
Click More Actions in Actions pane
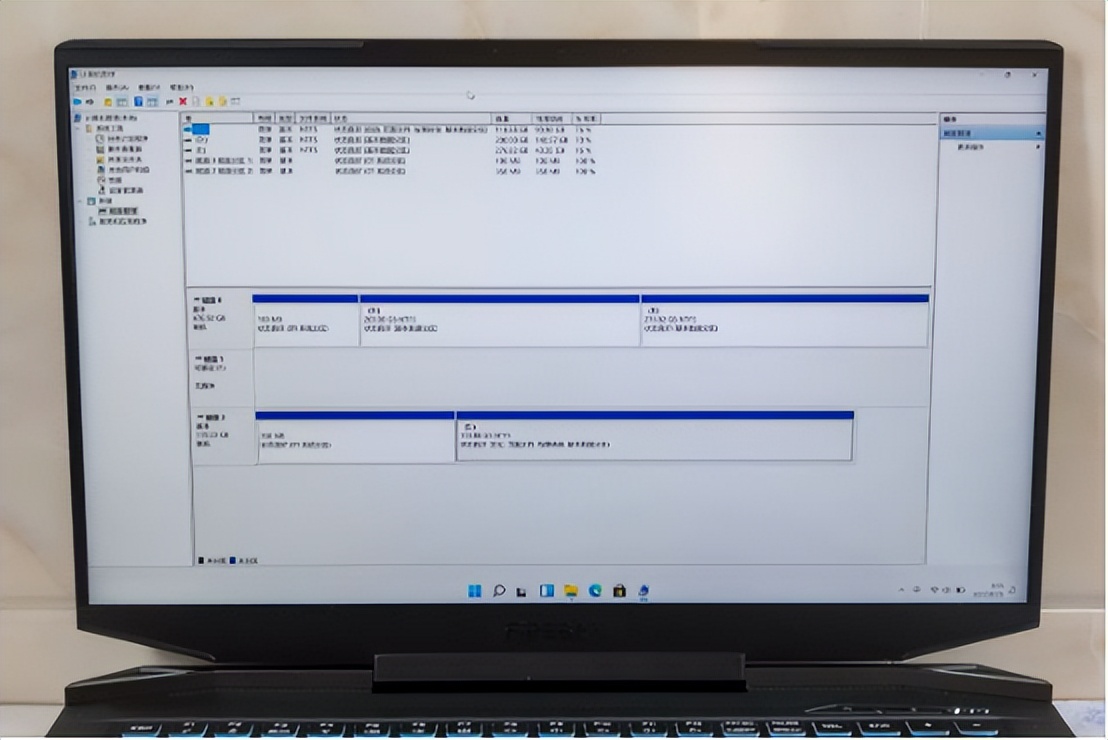pyautogui.click(x=971, y=147)
